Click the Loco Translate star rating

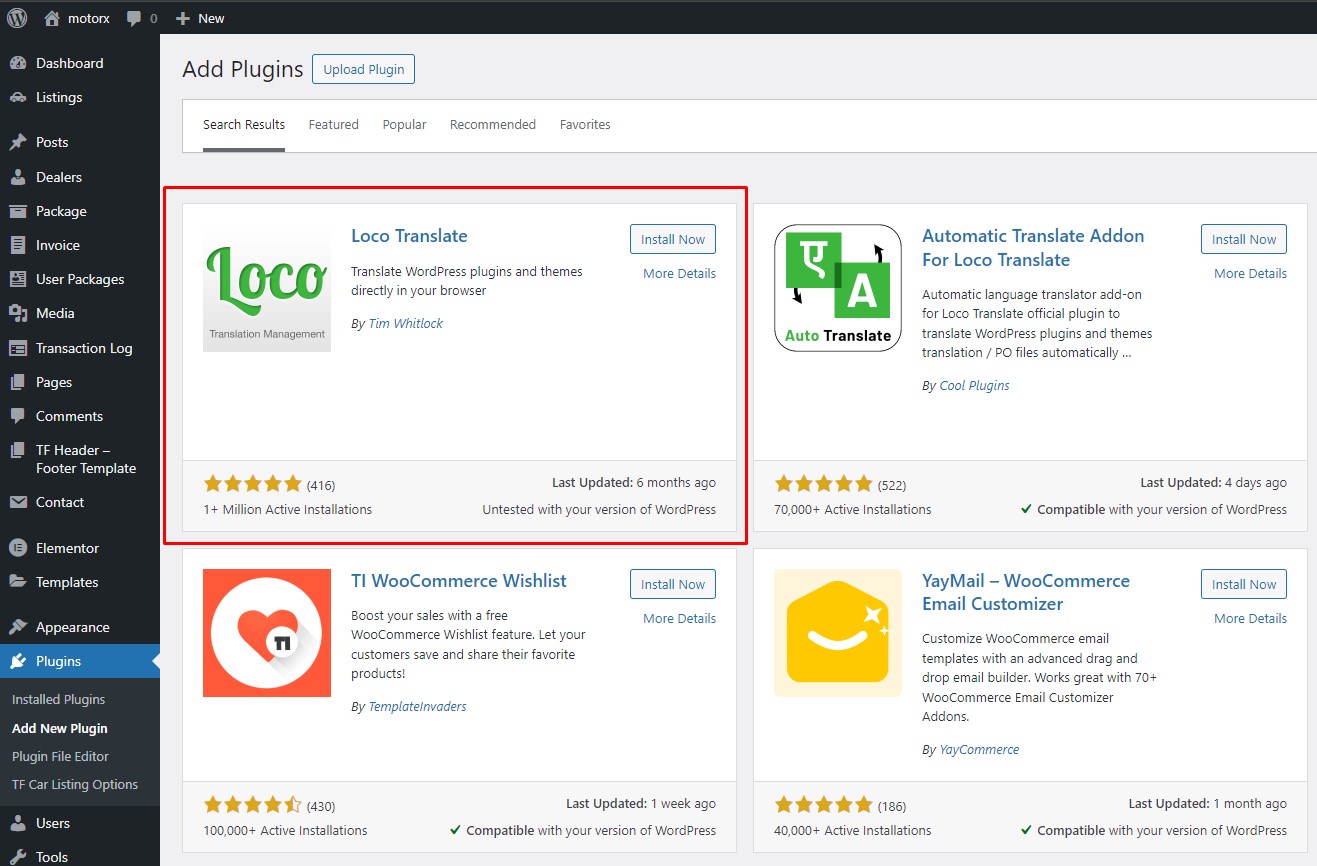click(x=253, y=484)
